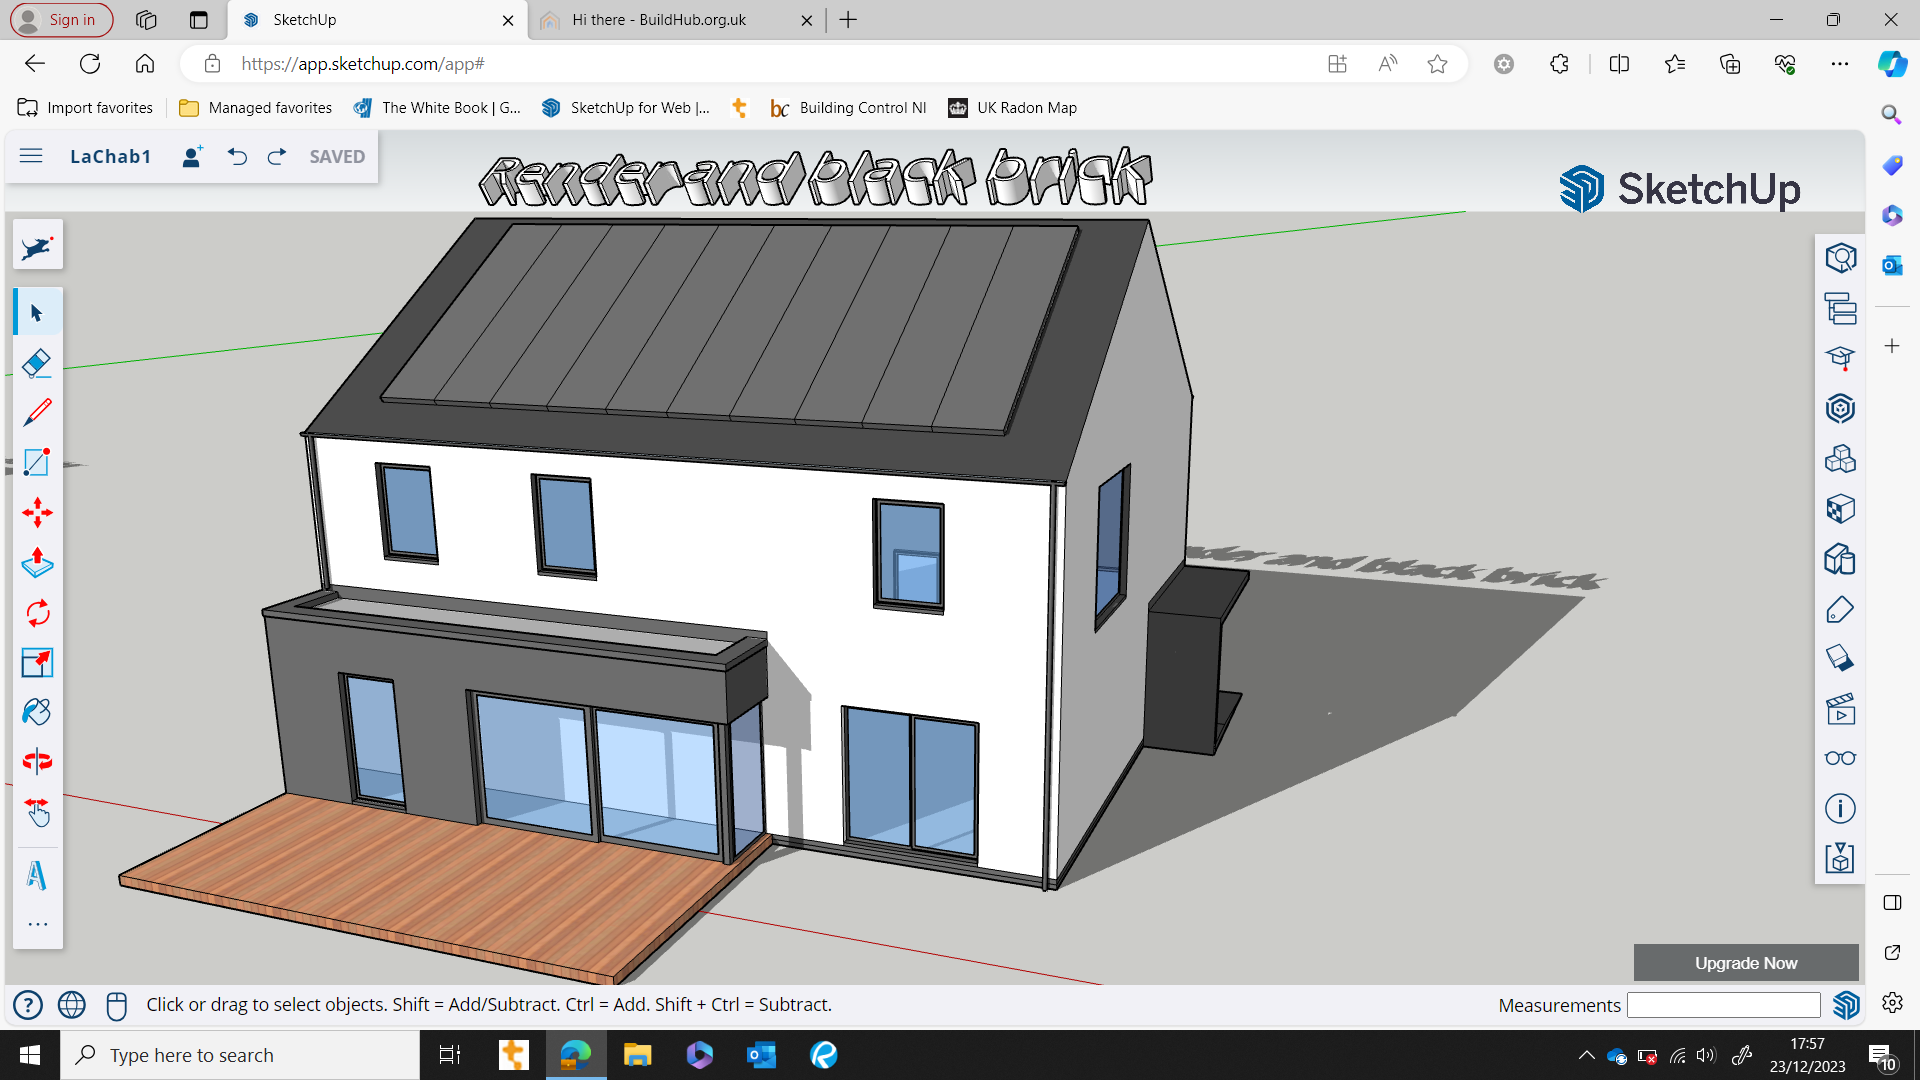This screenshot has height=1080, width=1920.
Task: Click the Upgrade Now button
Action: (x=1745, y=963)
